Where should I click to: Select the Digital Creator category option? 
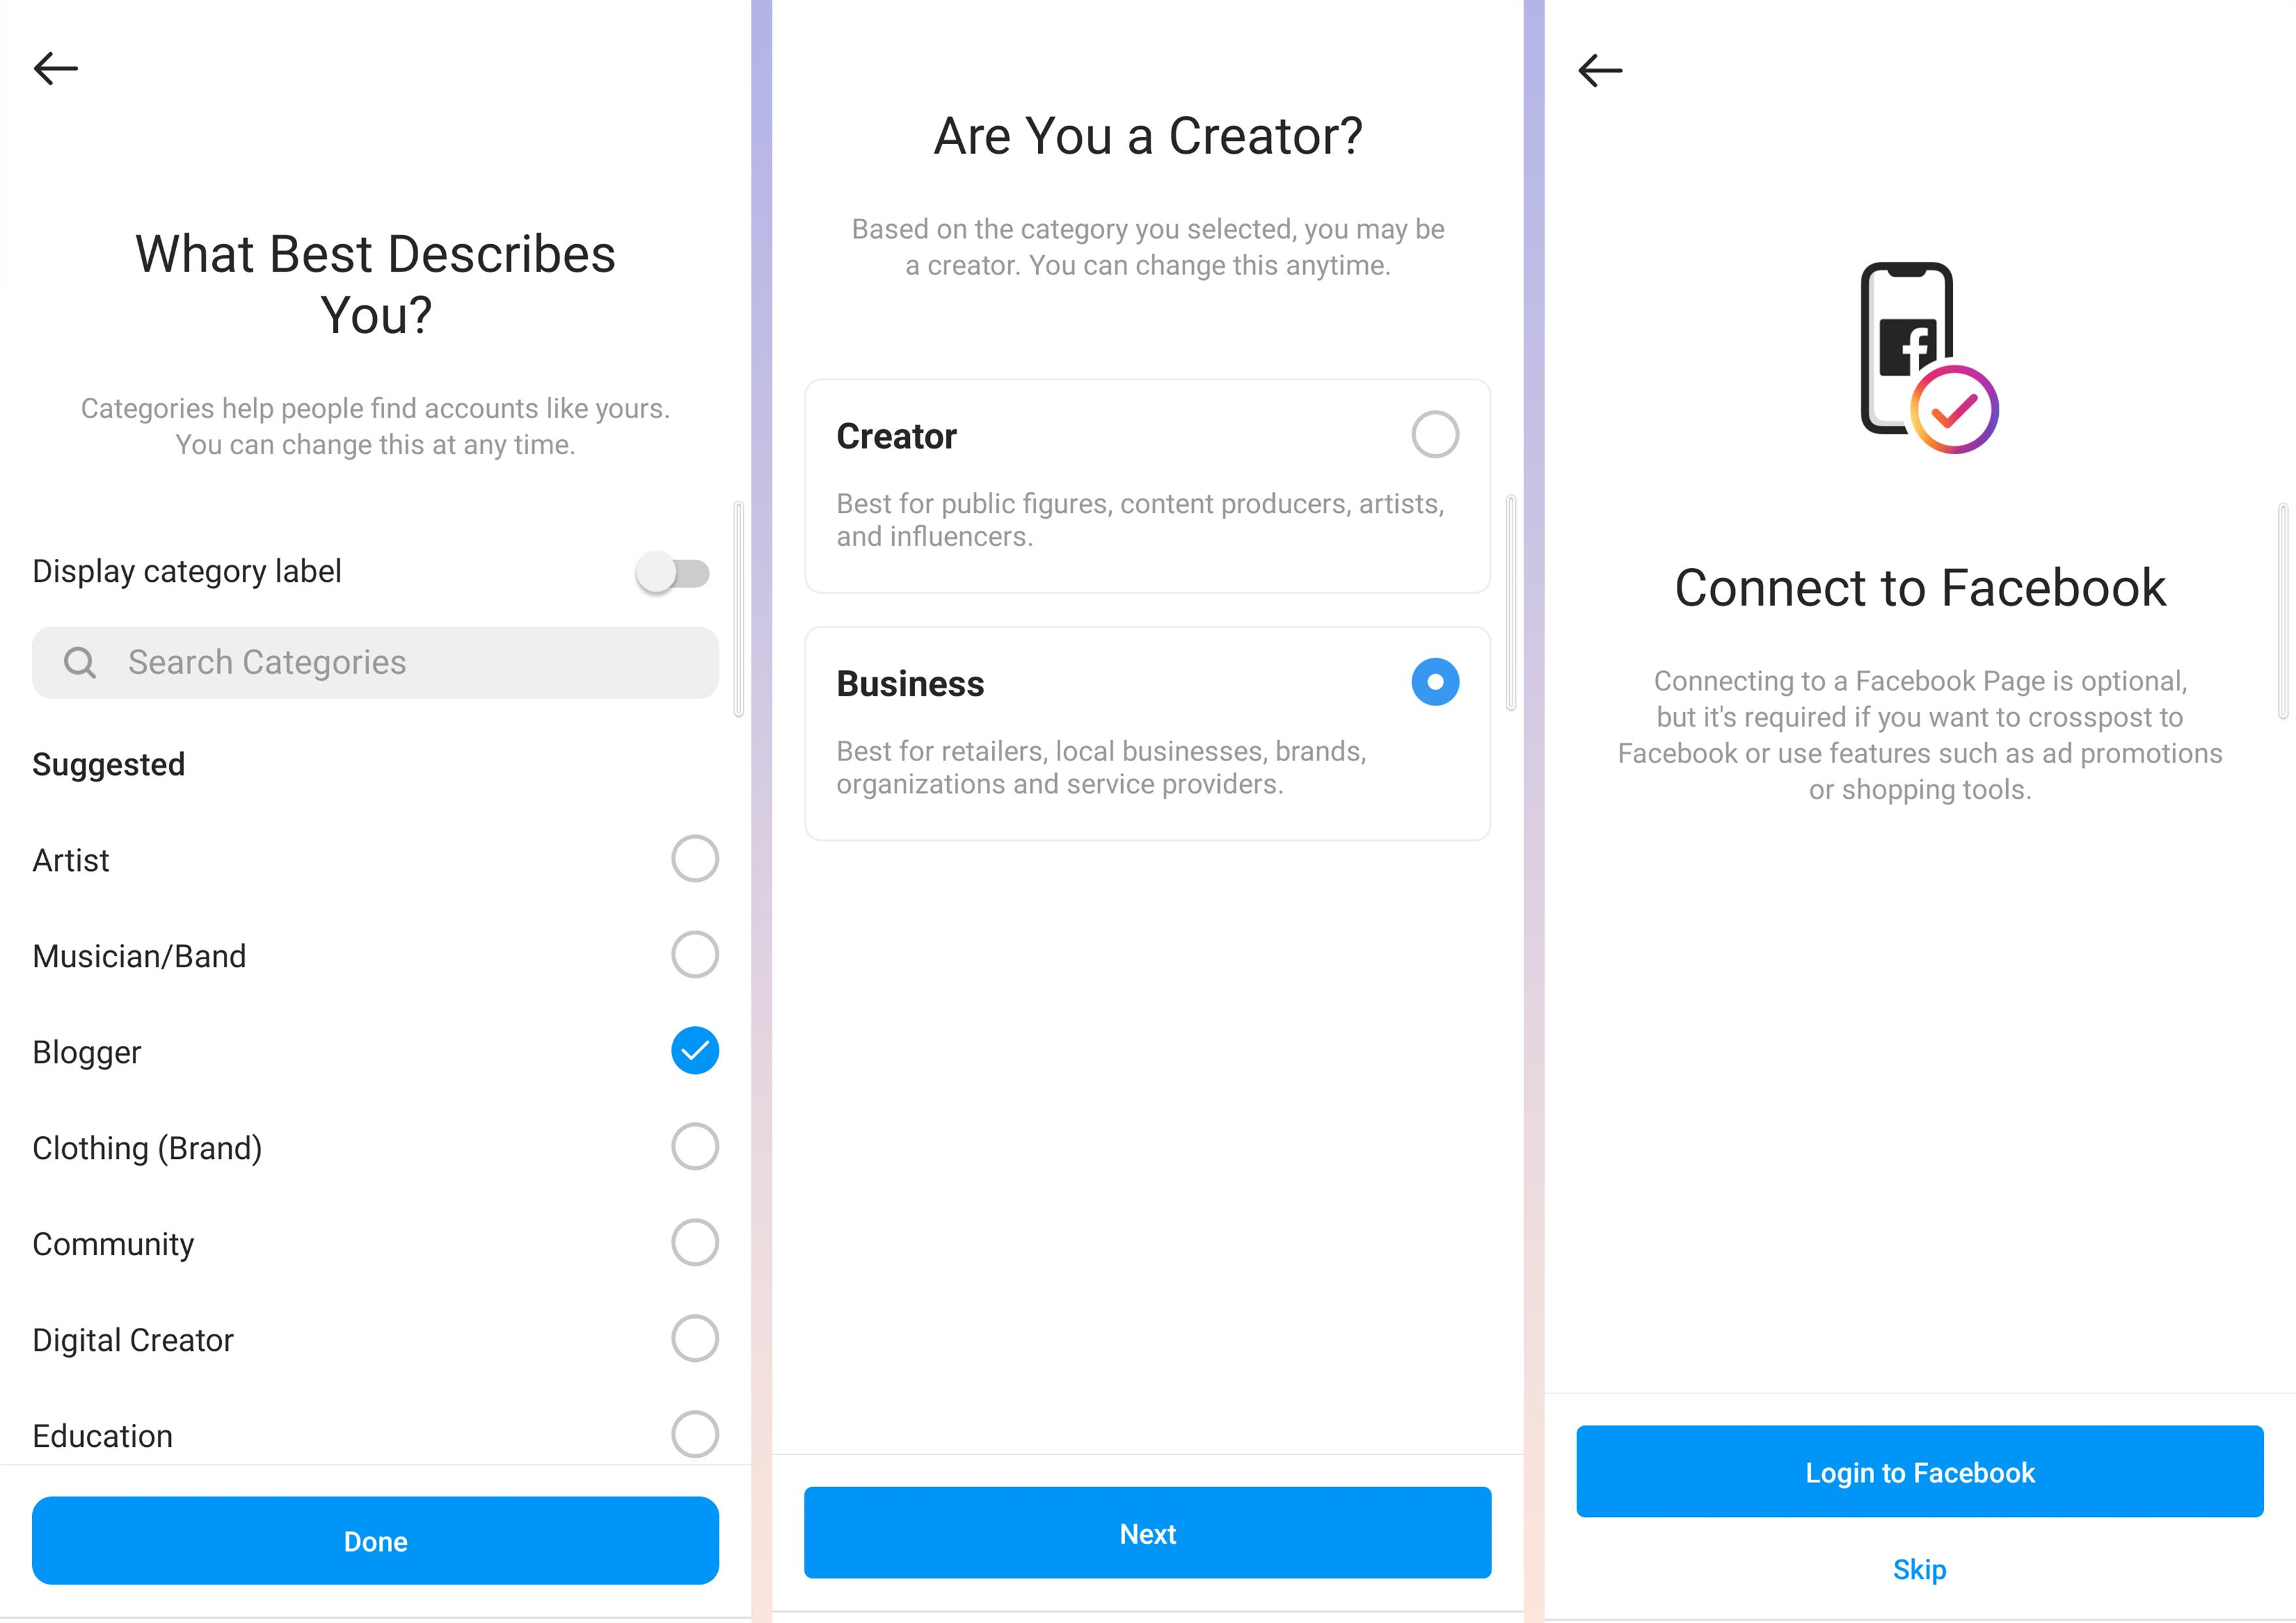point(694,1337)
